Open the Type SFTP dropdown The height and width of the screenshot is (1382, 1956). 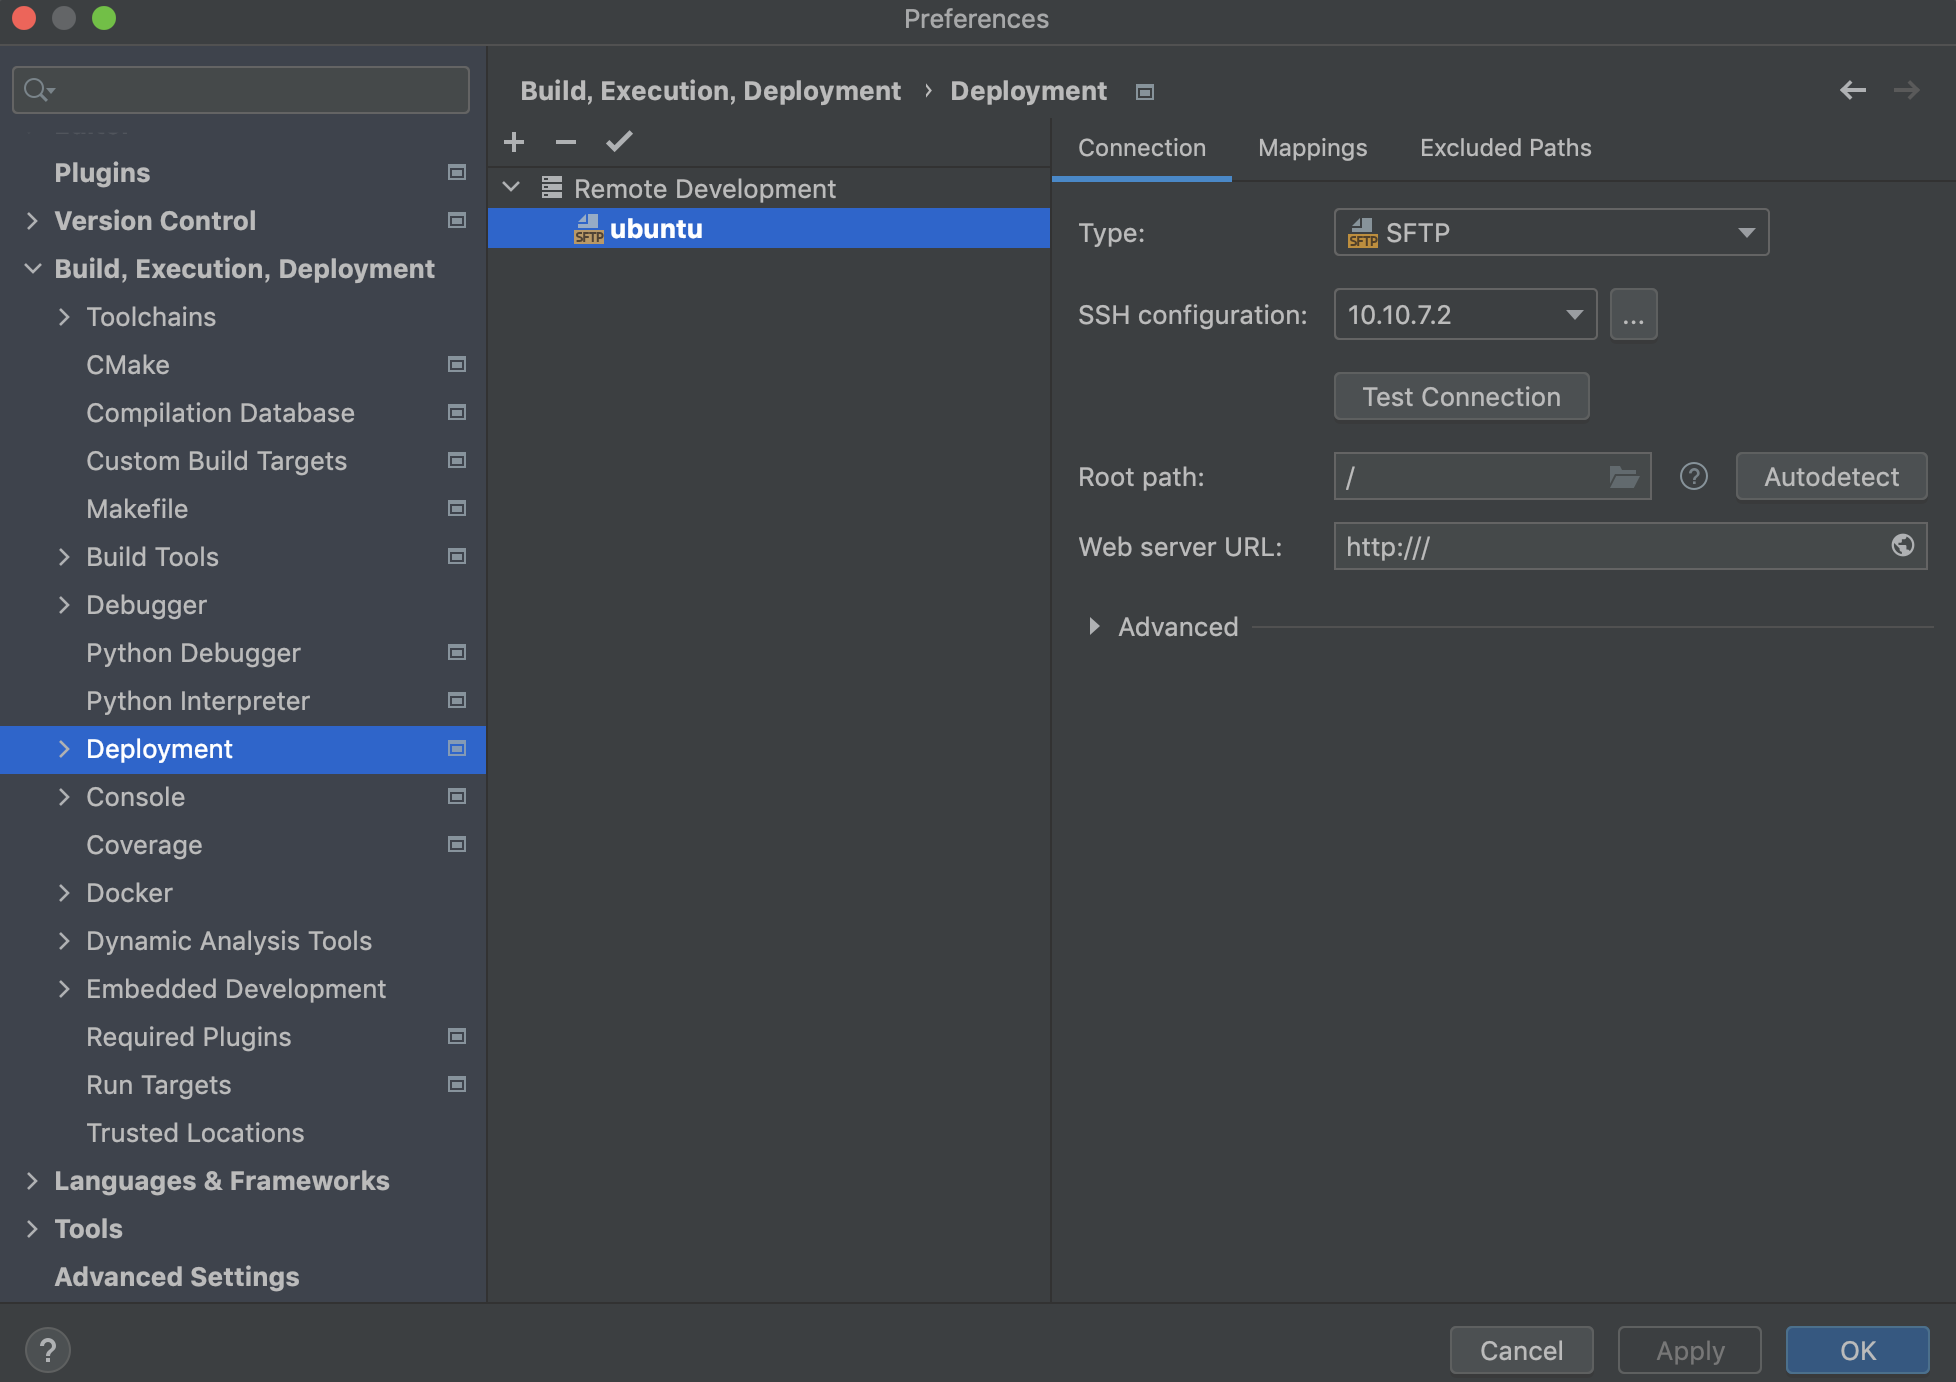1550,233
